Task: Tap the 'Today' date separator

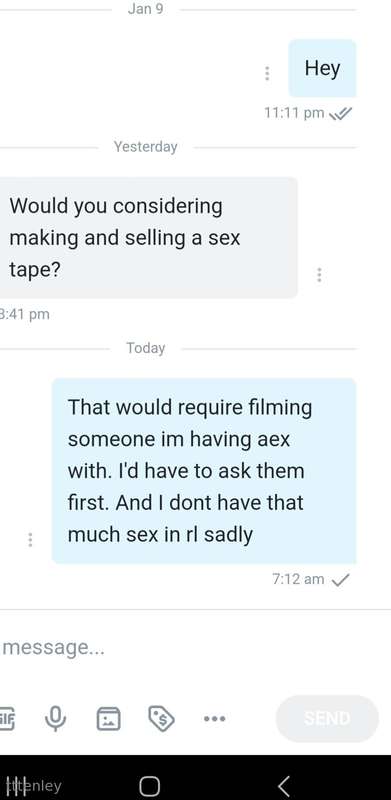Action: [x=146, y=348]
